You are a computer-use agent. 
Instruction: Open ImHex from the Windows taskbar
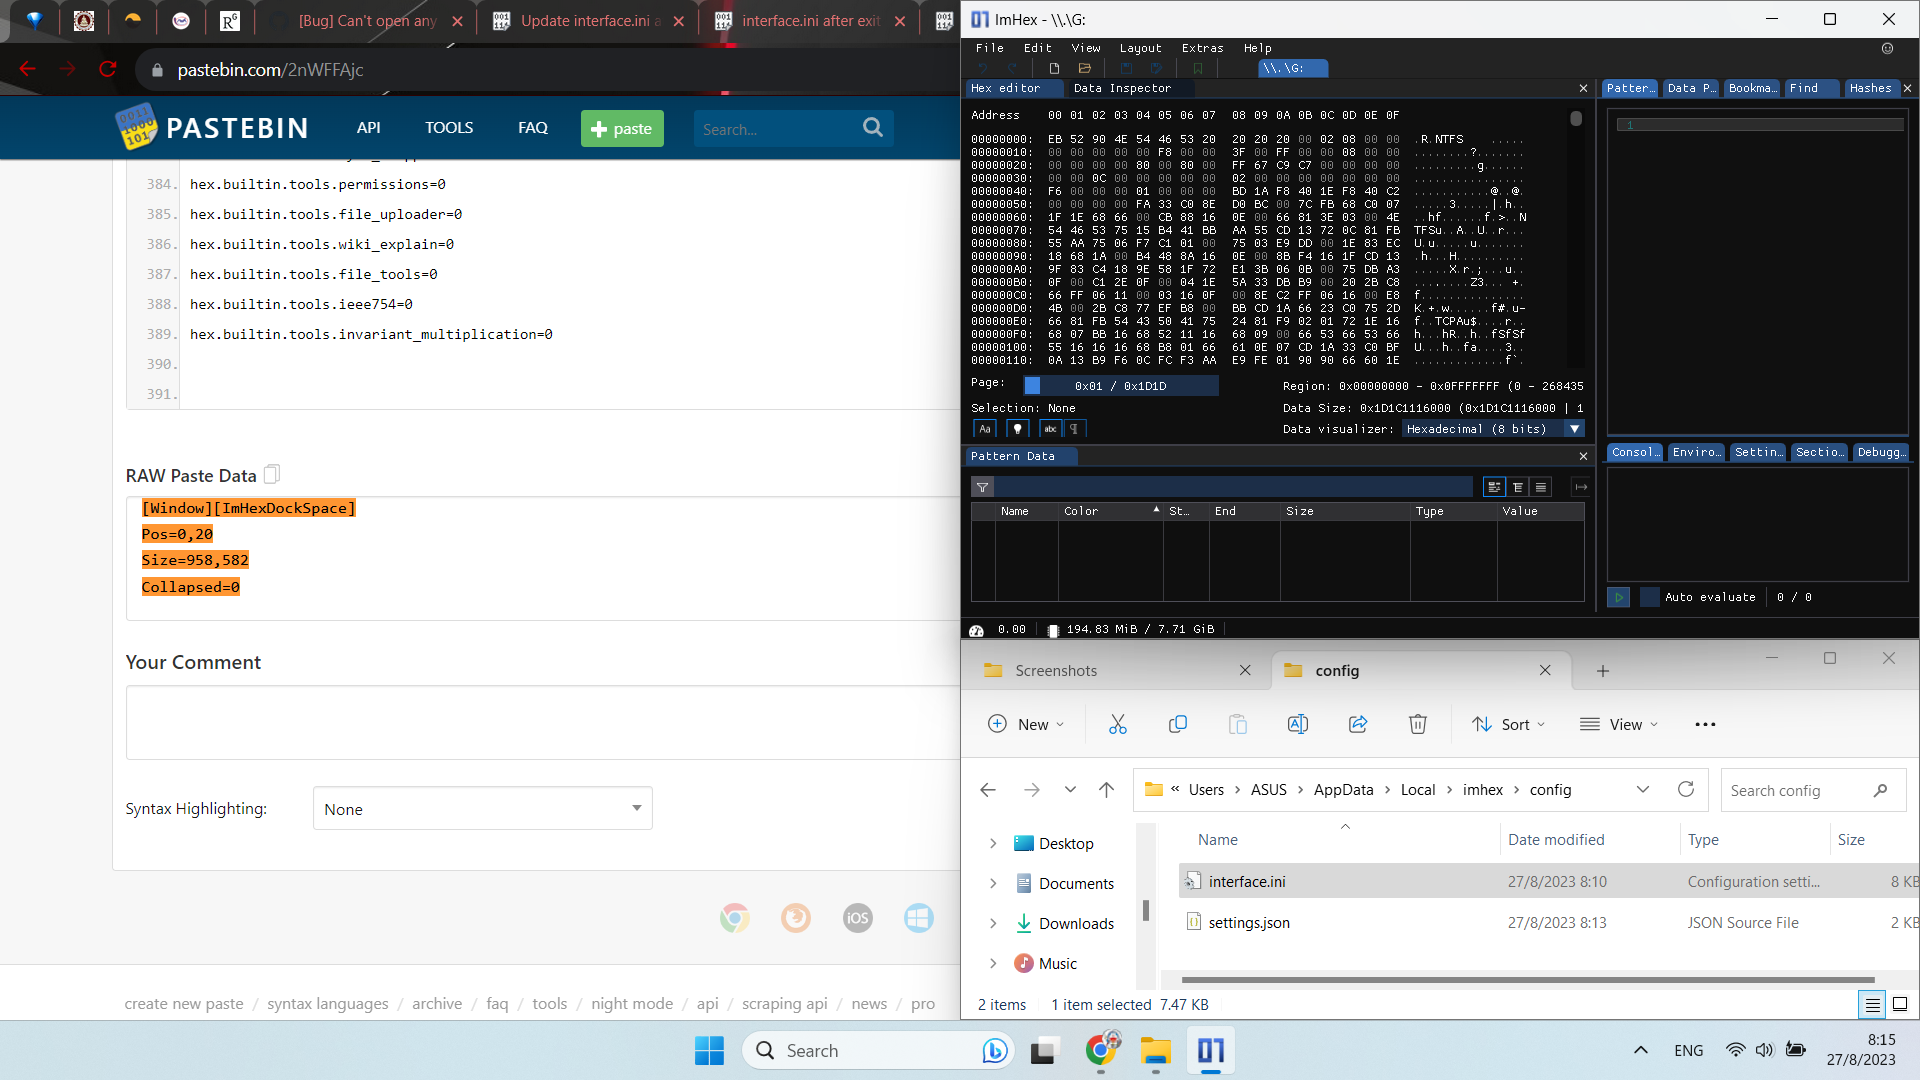[x=1210, y=1051]
